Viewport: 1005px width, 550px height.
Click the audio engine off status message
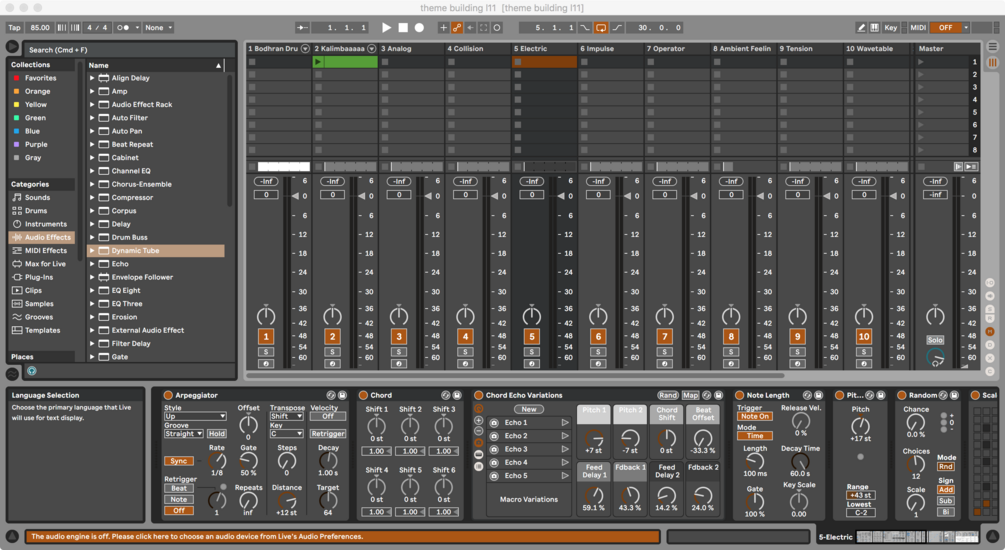pos(342,537)
